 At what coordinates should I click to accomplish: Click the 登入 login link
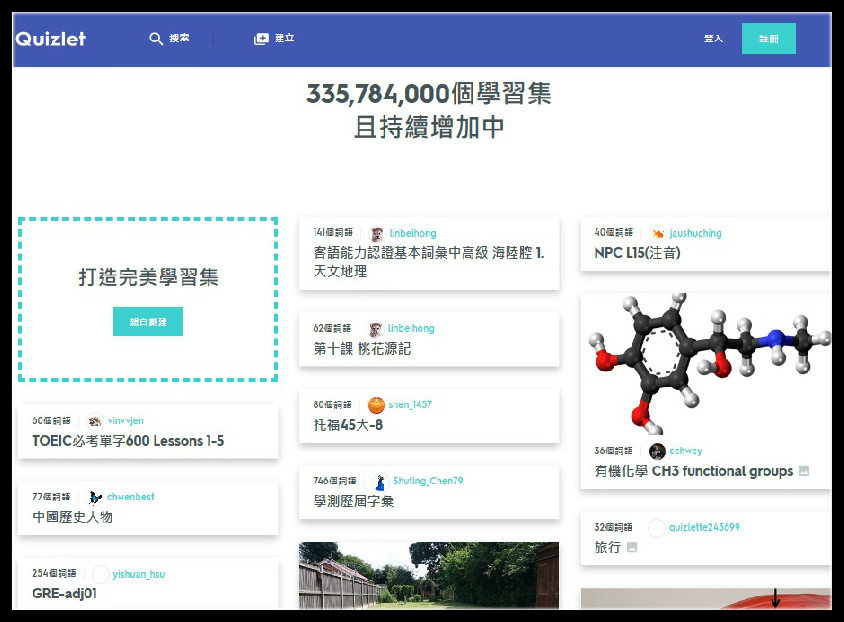pyautogui.click(x=713, y=39)
